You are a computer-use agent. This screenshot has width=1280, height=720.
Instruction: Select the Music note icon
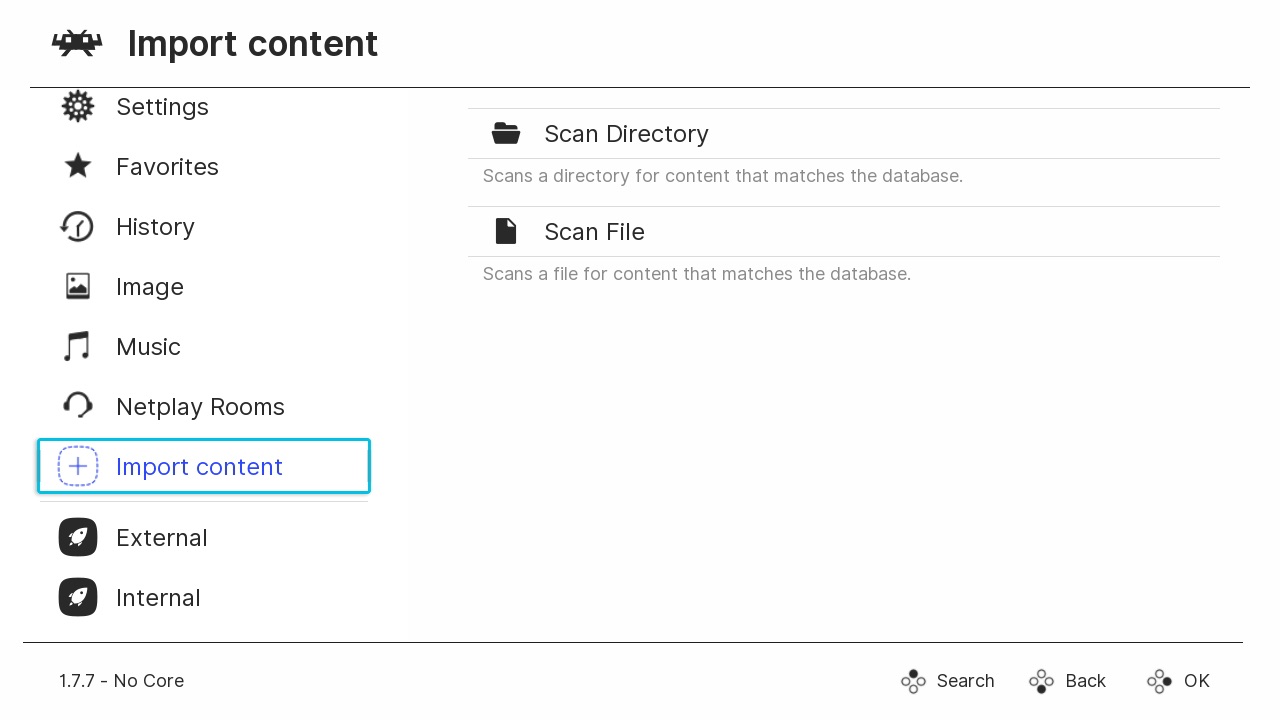click(x=78, y=347)
